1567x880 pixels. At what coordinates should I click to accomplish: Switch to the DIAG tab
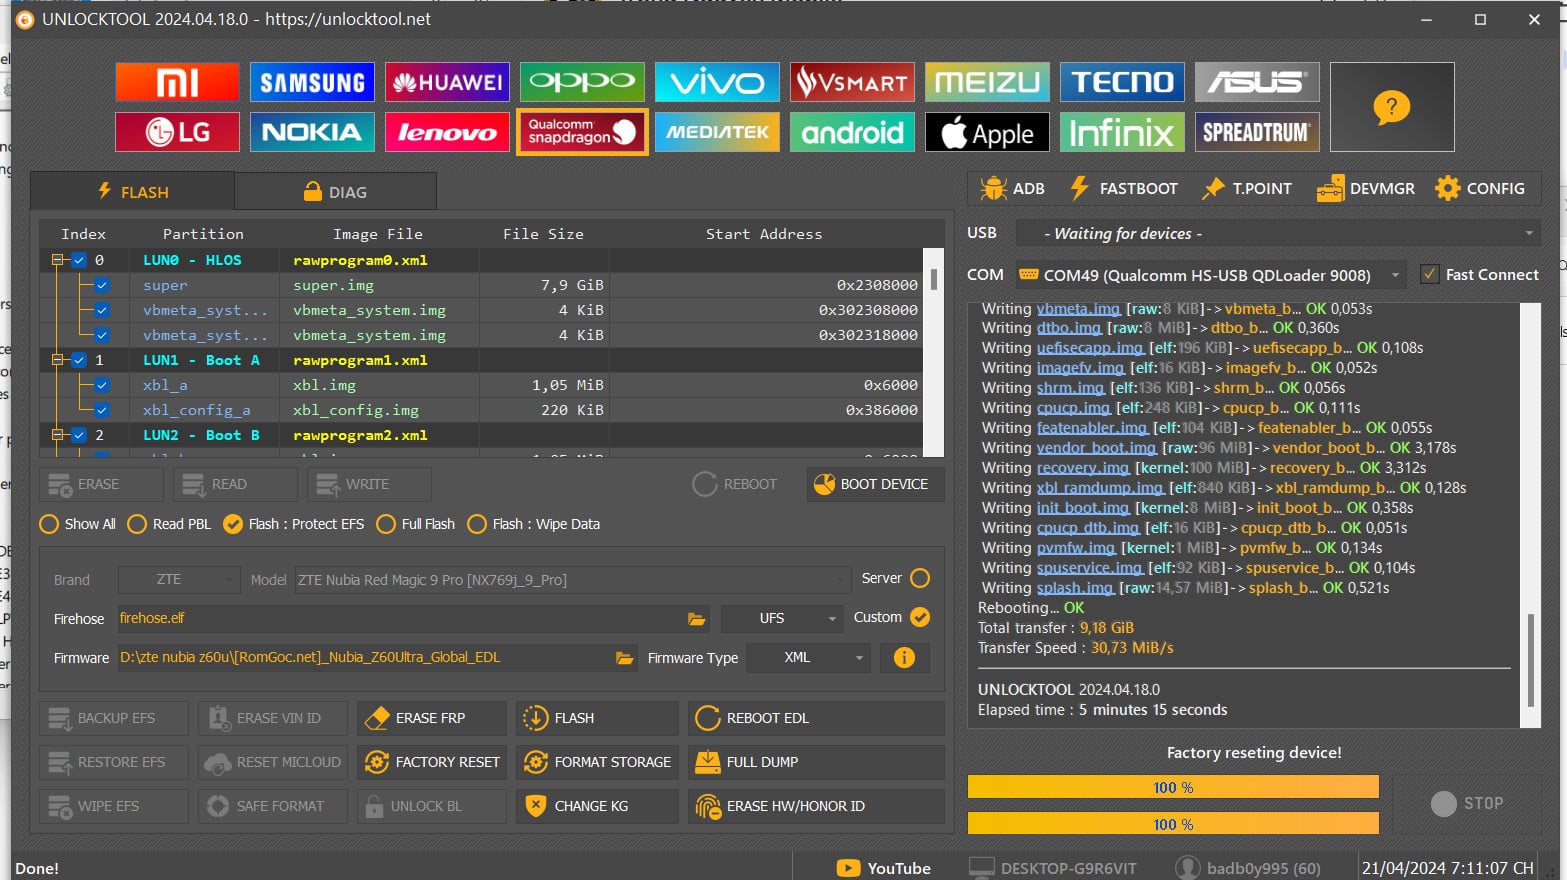pyautogui.click(x=335, y=192)
